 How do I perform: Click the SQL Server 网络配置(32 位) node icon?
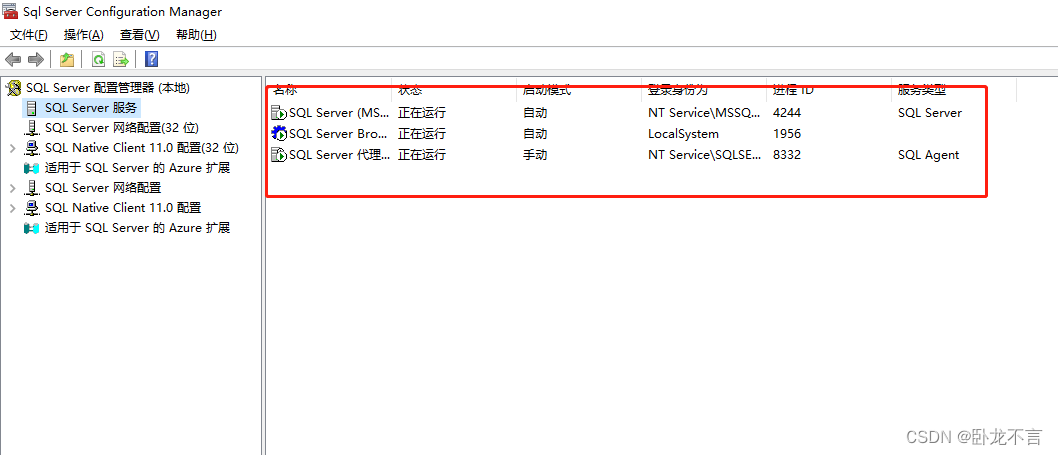(x=32, y=128)
